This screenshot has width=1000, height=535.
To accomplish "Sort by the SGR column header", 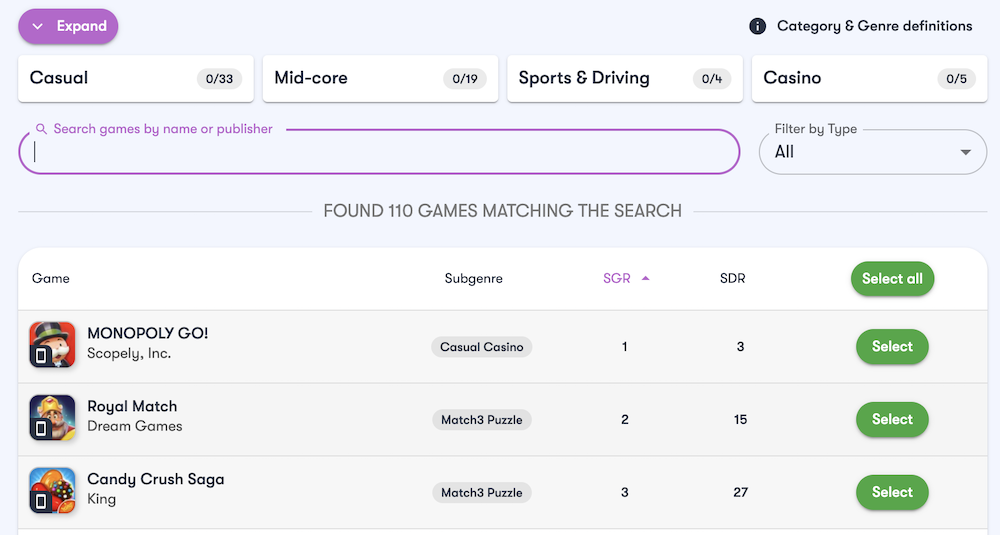I will coord(617,278).
